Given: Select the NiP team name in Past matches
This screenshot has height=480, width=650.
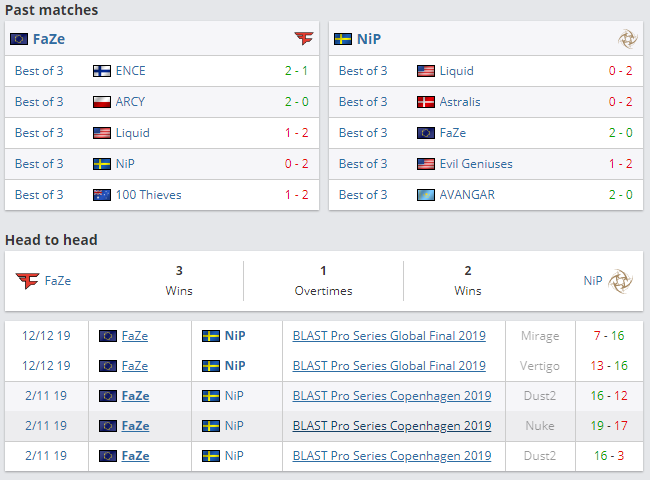Looking at the screenshot, I should coord(369,39).
